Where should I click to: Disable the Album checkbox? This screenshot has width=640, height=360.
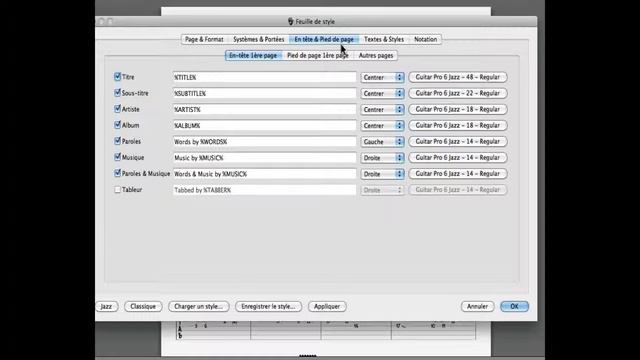pyautogui.click(x=118, y=125)
